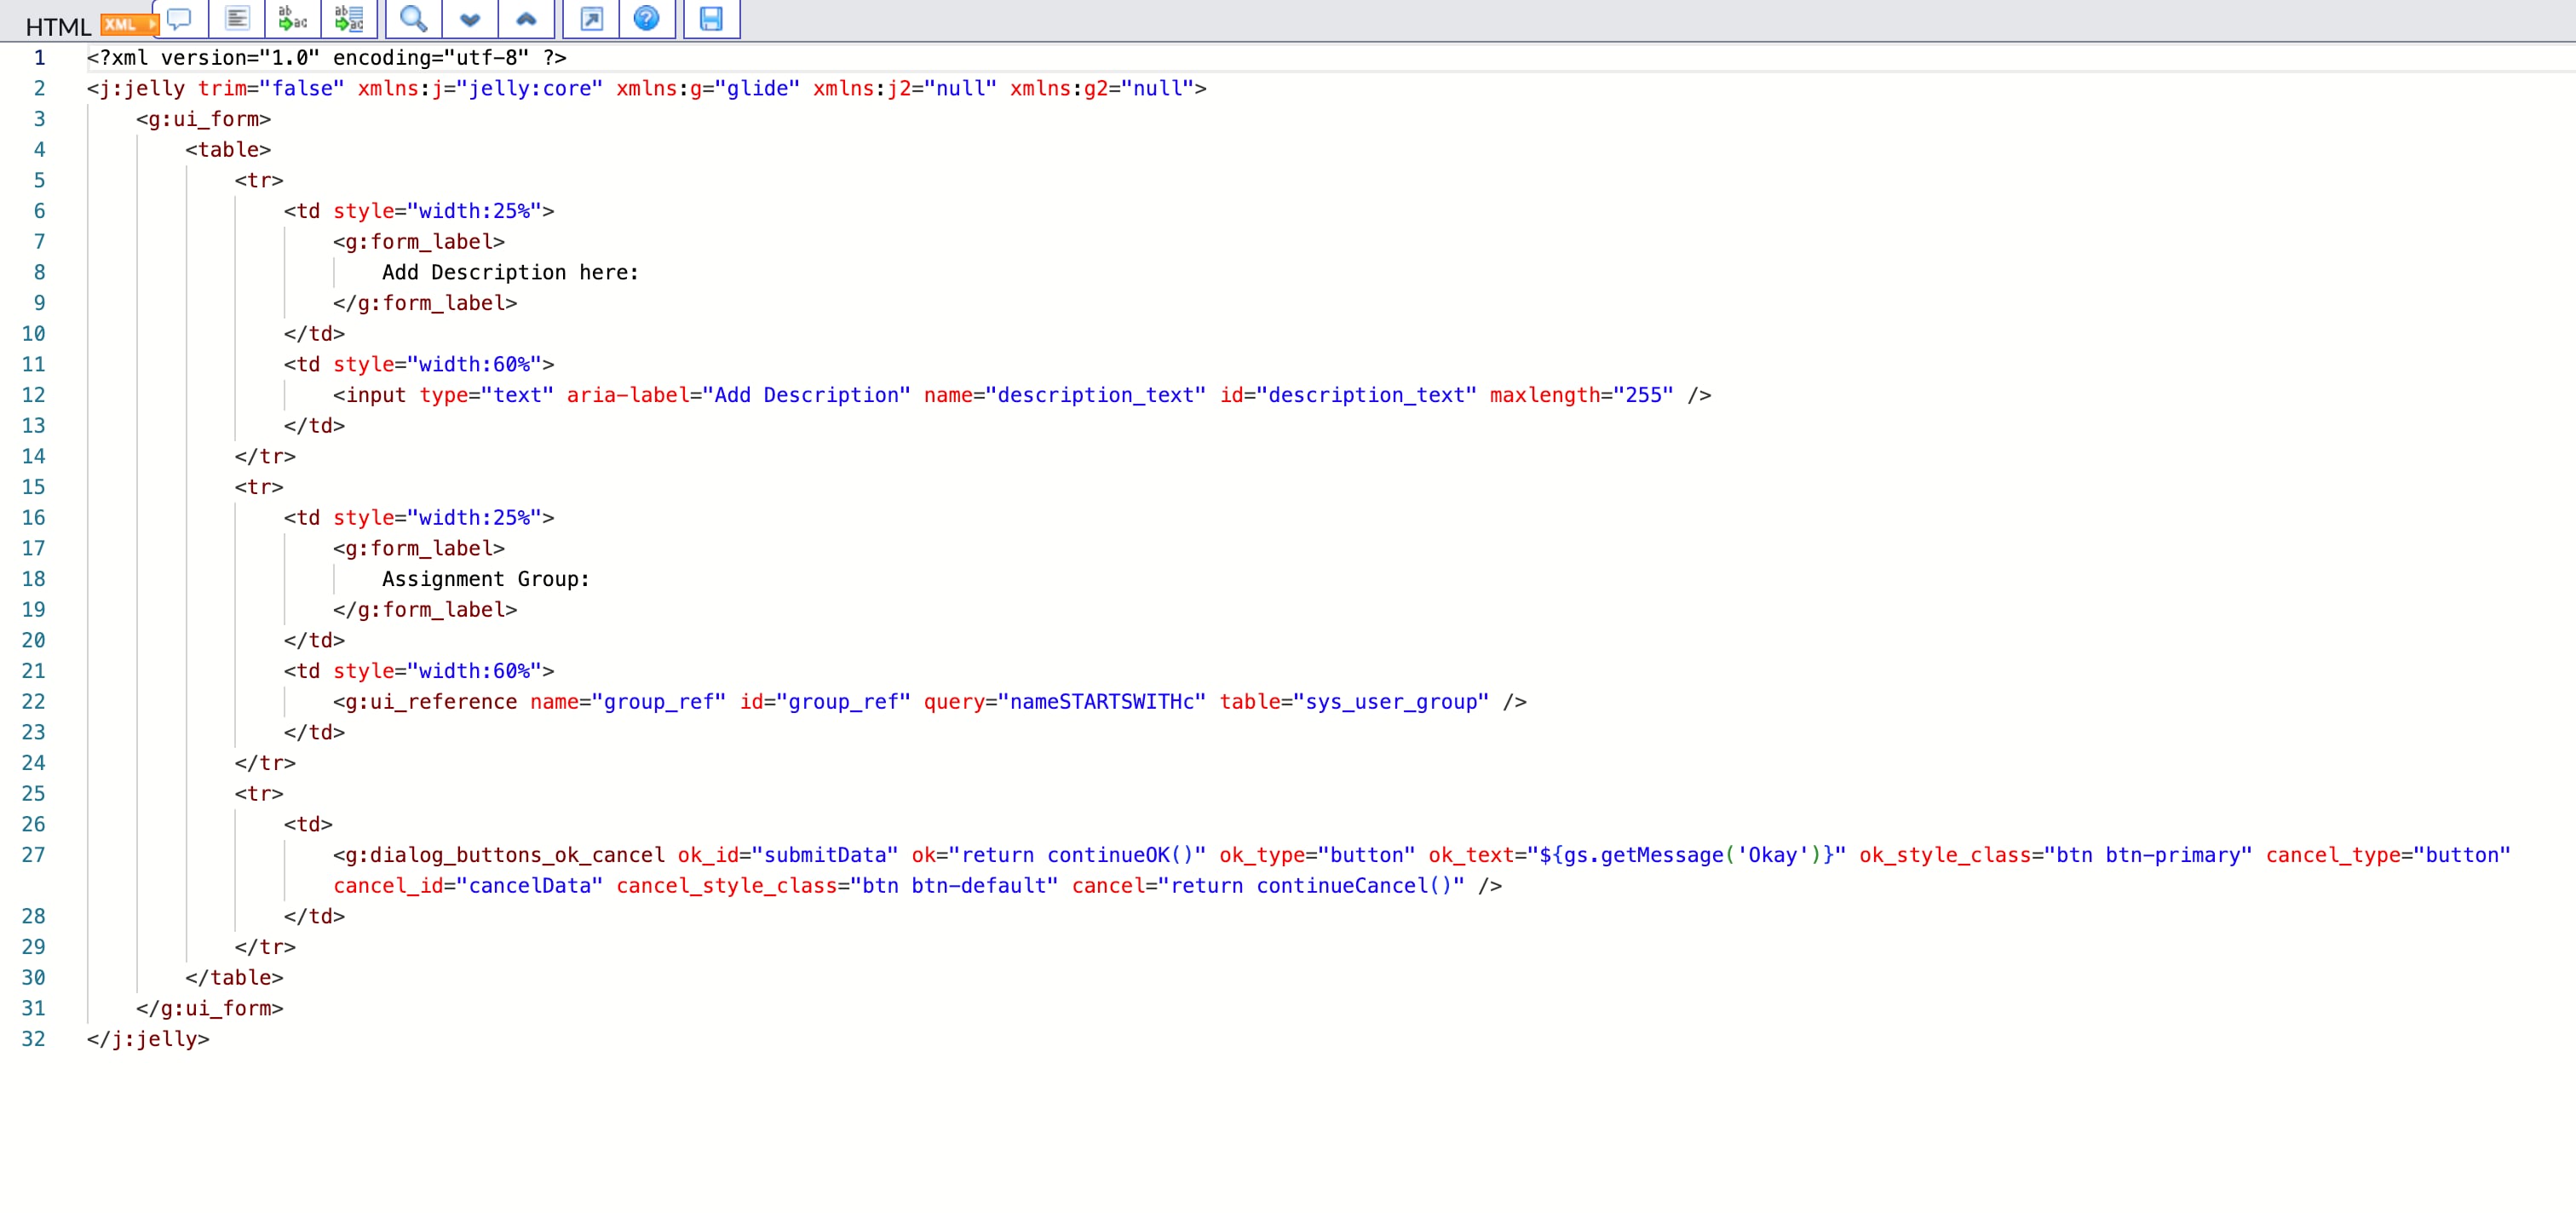Click 'cancel="return continueCancel()"' attribute
2576x1213 pixels.
pyautogui.click(x=1268, y=886)
